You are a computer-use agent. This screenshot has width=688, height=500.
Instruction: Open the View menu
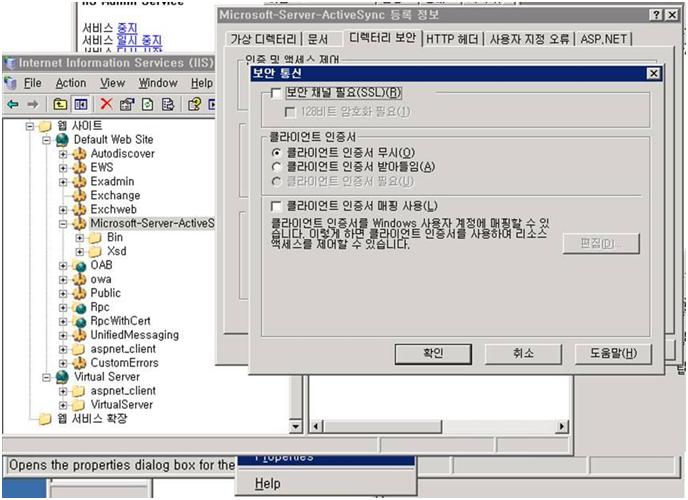click(112, 83)
